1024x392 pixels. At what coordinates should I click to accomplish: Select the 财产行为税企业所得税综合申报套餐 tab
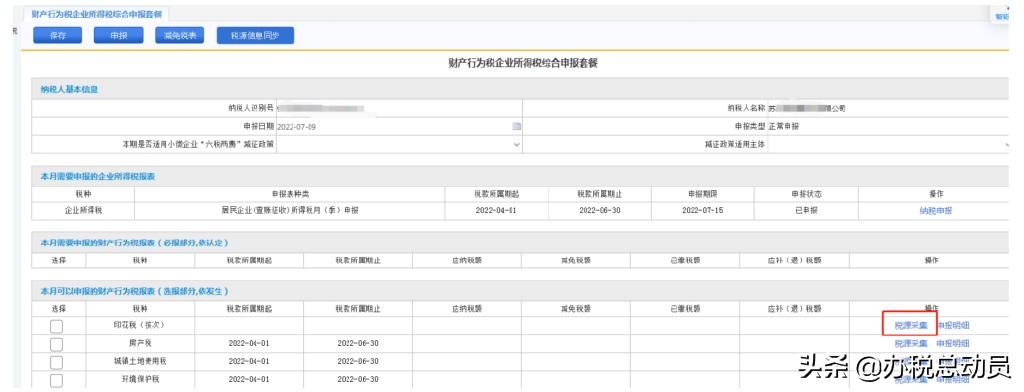point(97,14)
